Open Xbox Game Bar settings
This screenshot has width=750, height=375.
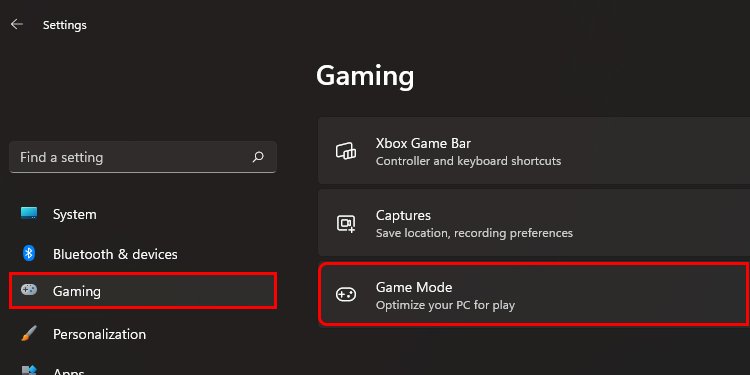[x=534, y=151]
